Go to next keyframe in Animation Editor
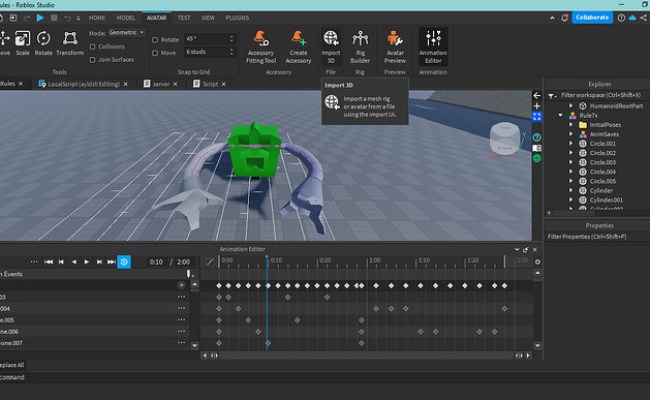The width and height of the screenshot is (650, 400). click(99, 262)
